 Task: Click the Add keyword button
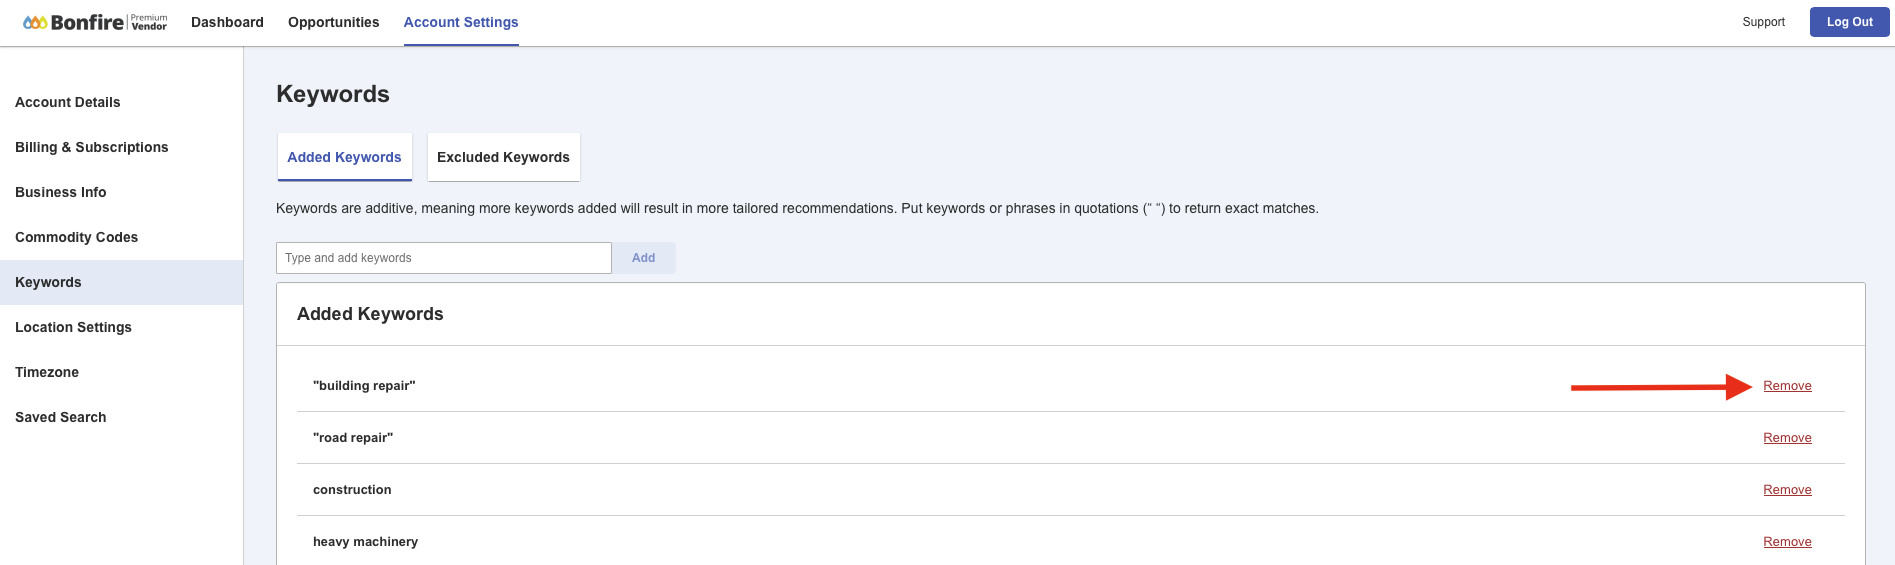[x=644, y=258]
